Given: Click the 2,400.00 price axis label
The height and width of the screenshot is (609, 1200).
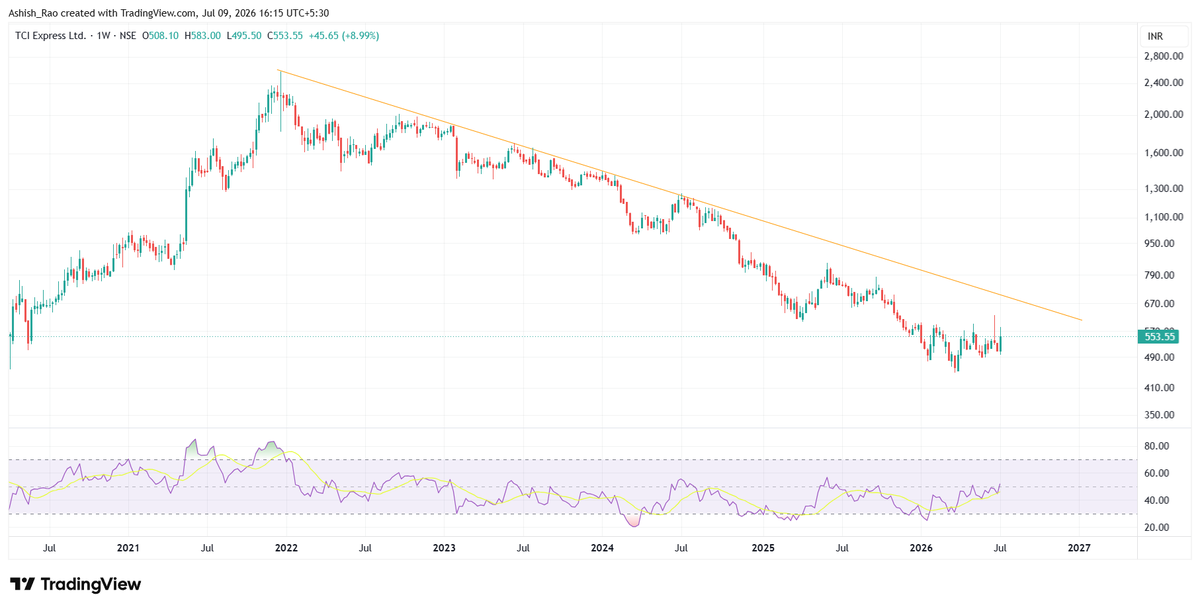Looking at the screenshot, I should [1163, 84].
